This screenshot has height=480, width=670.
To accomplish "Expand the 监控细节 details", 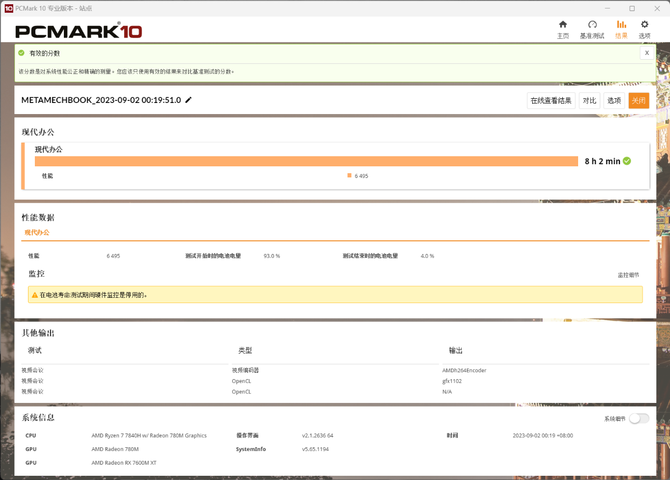I will [628, 275].
